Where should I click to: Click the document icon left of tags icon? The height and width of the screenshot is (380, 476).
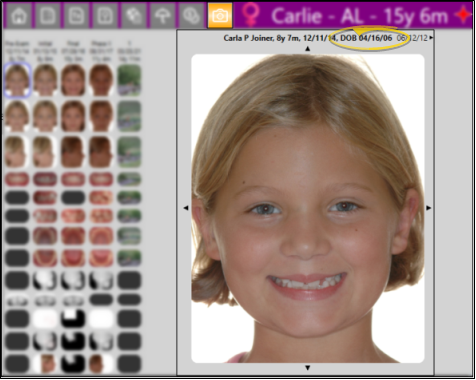[x=105, y=15]
